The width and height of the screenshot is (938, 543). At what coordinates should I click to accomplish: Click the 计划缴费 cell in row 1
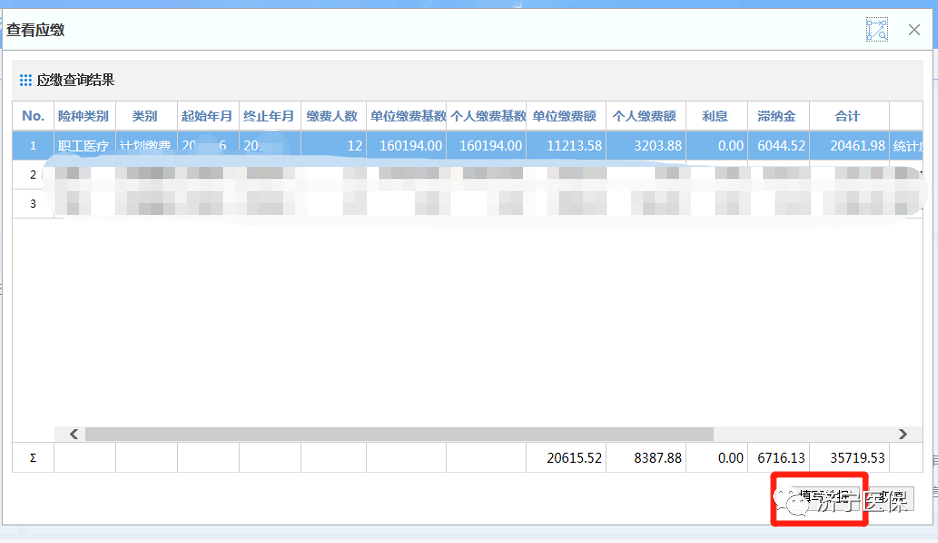point(146,145)
